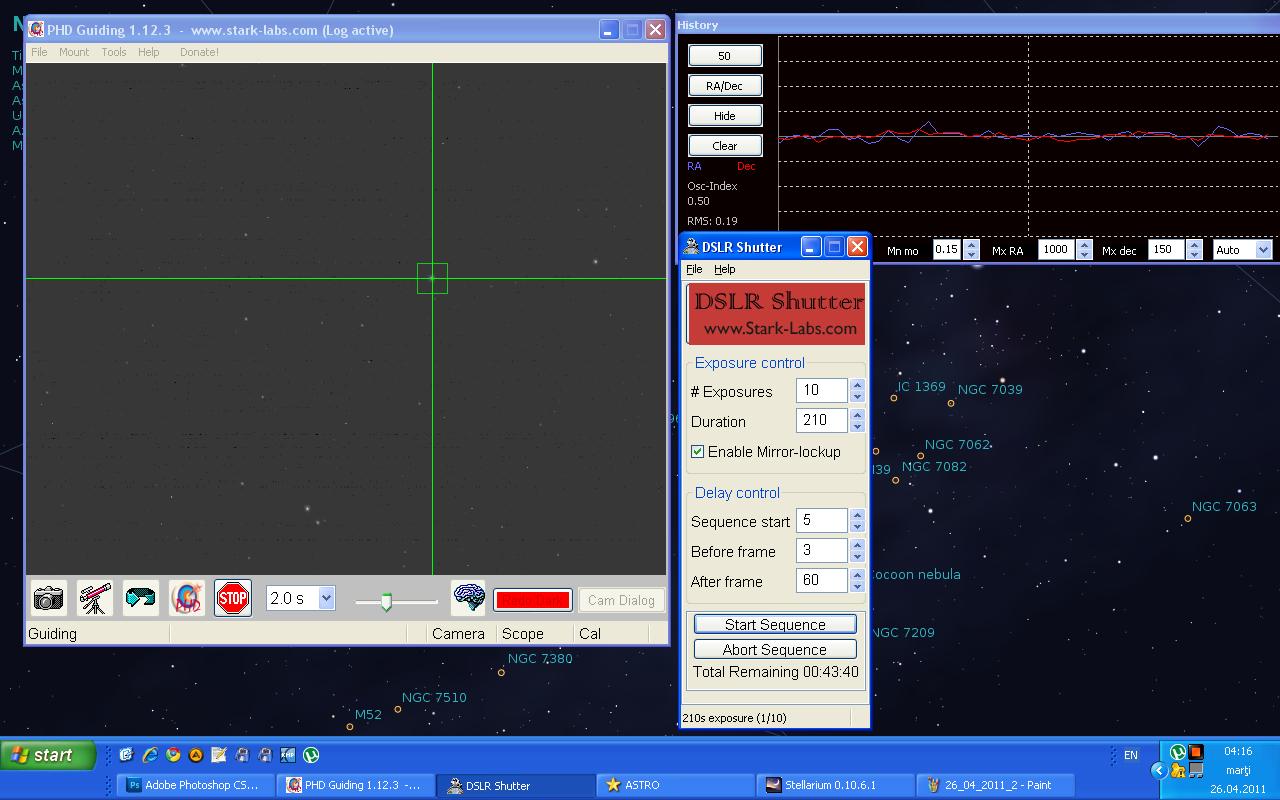Open the PHD Guiding Help menu
The height and width of the screenshot is (800, 1280).
pyautogui.click(x=149, y=52)
